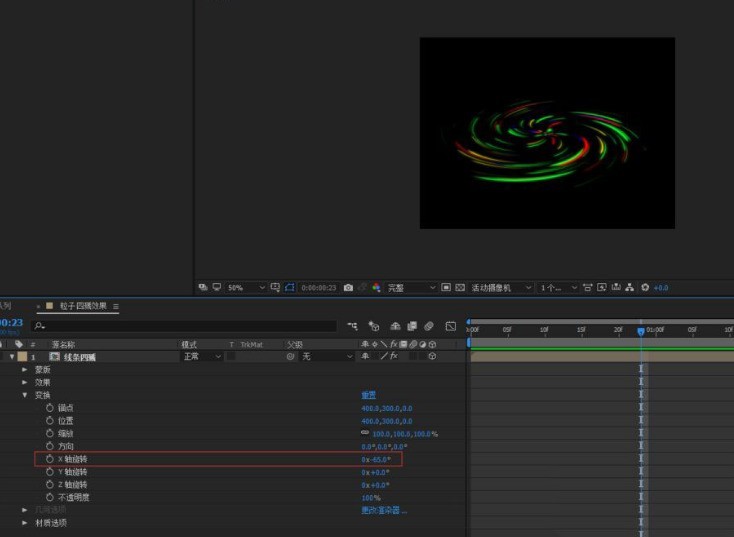Toggle the 不透明度 stopwatch keyframing
The height and width of the screenshot is (537, 734).
point(50,497)
